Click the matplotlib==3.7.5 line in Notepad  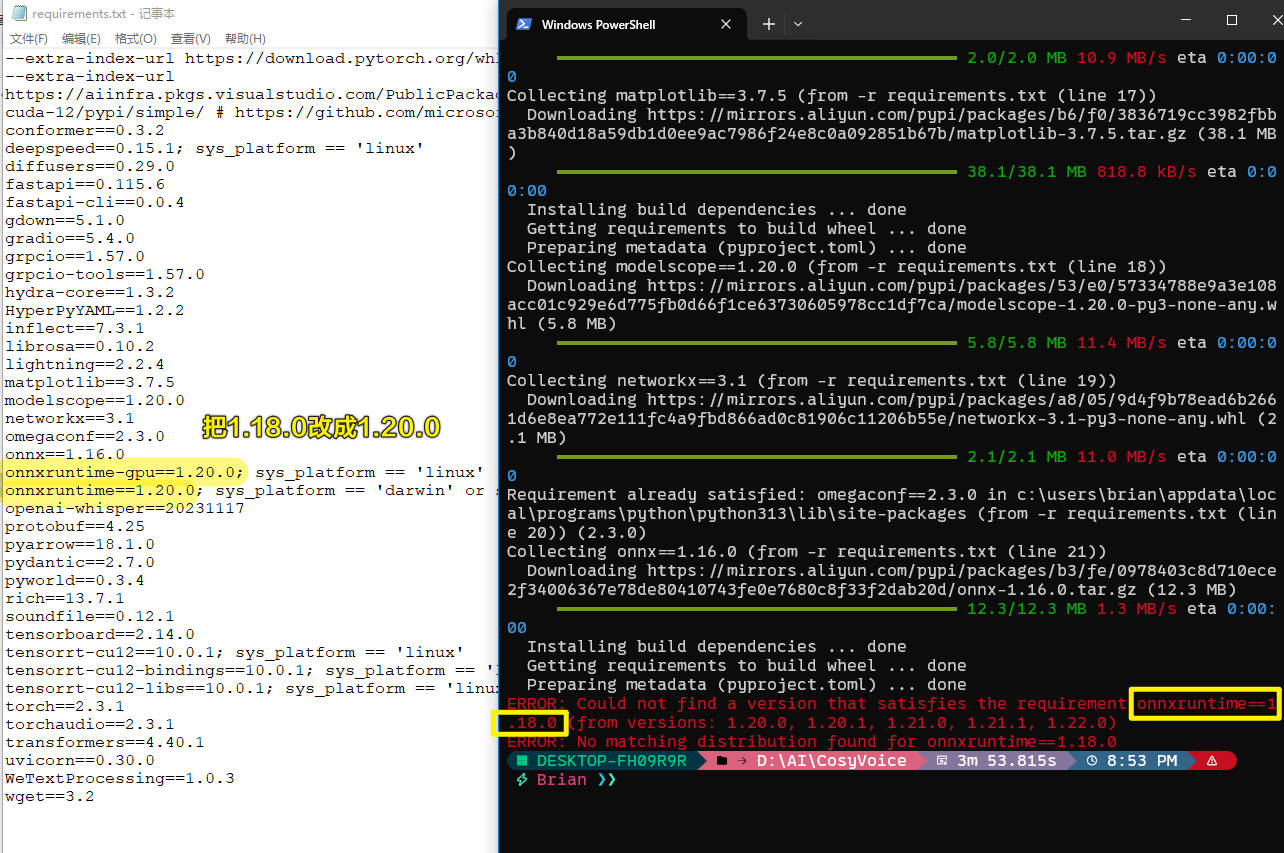[x=90, y=382]
